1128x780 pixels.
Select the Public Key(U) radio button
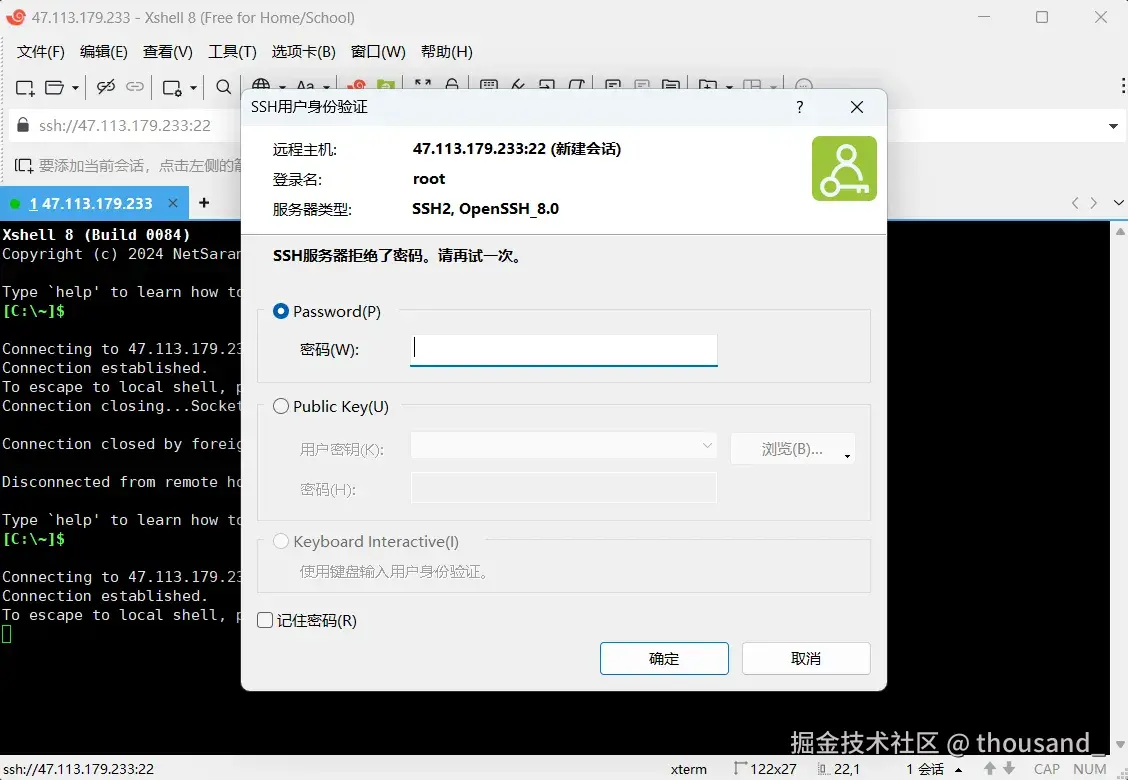tap(281, 406)
